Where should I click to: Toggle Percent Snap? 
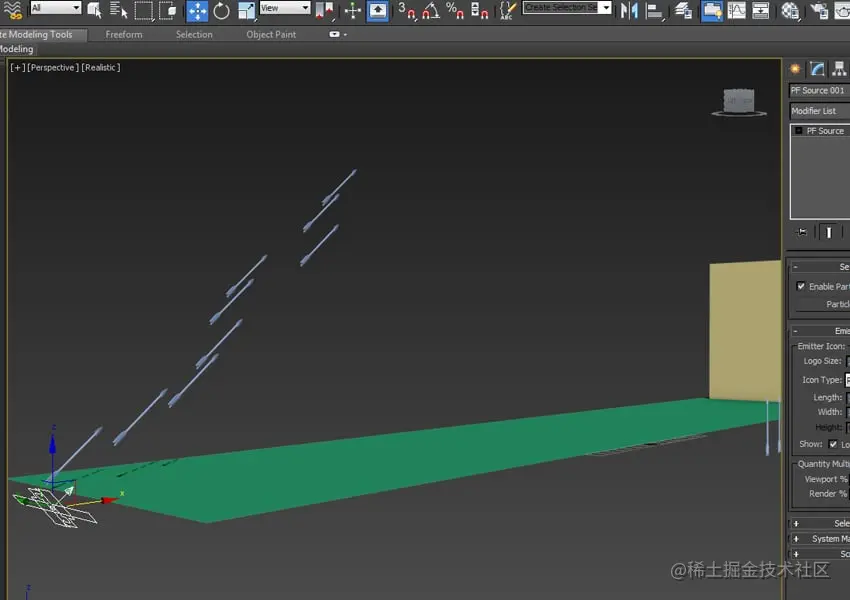coord(455,10)
